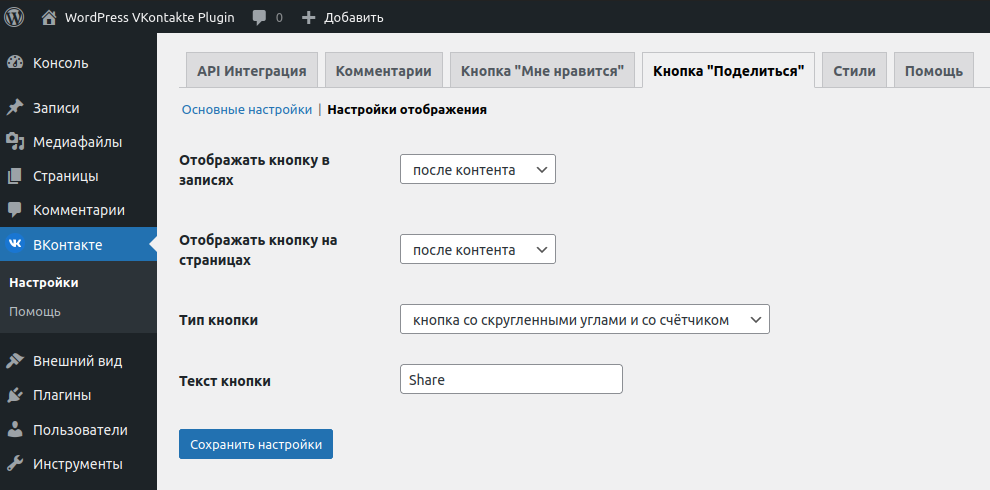Select the ВКонтакте menu item
Viewport: 990px width, 490px height.
[x=78, y=244]
